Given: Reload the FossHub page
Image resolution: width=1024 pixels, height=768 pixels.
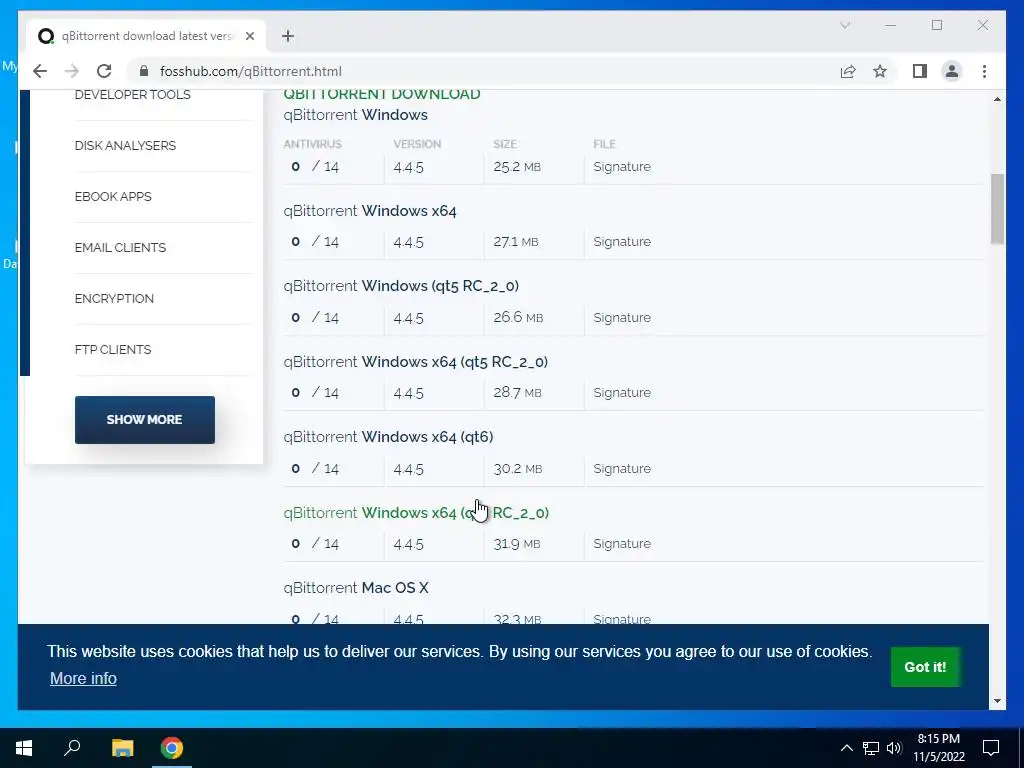Looking at the screenshot, I should coord(104,71).
